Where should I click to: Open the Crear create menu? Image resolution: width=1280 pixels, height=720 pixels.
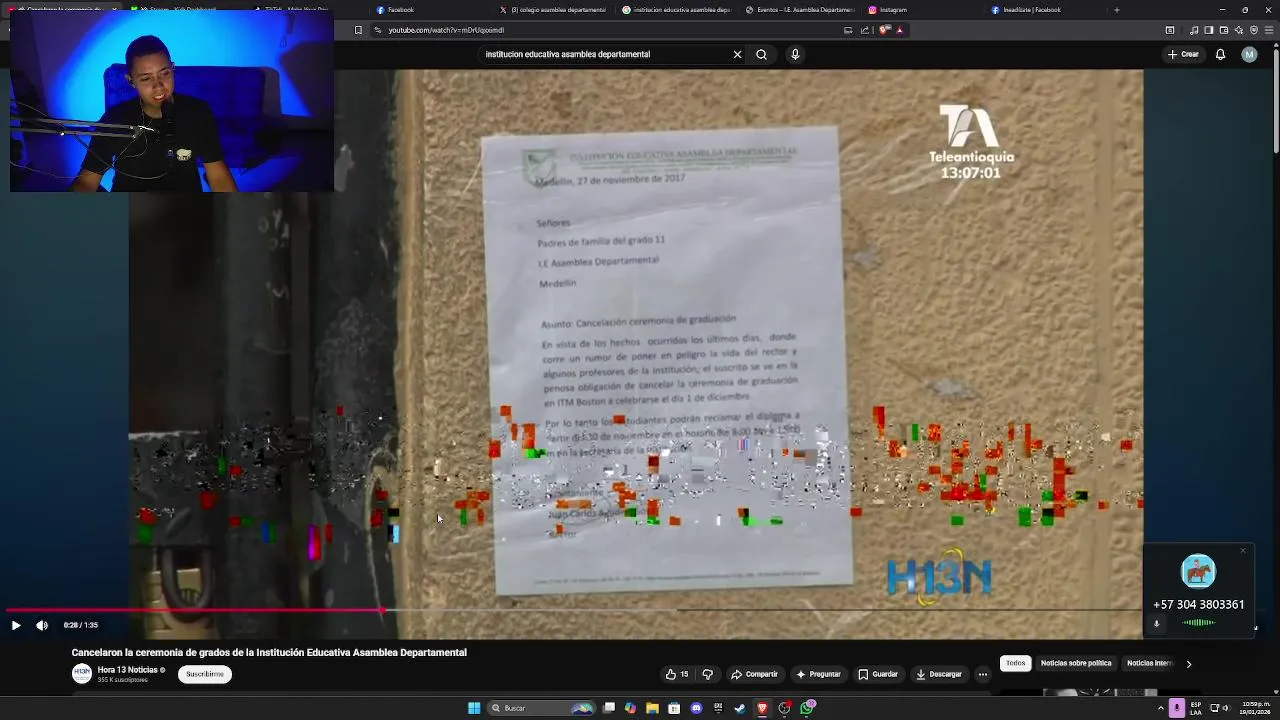[x=1182, y=54]
